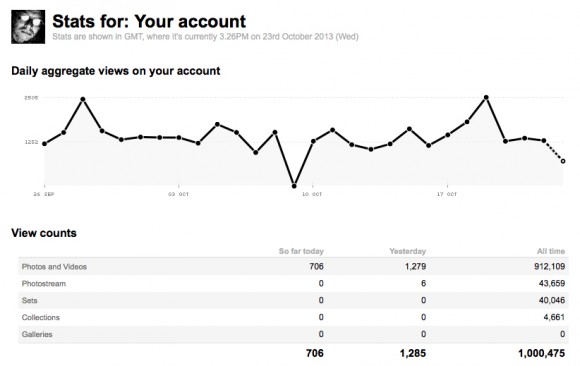Open the Photostream stats row link
This screenshot has width=580, height=366.
pyautogui.click(x=44, y=283)
